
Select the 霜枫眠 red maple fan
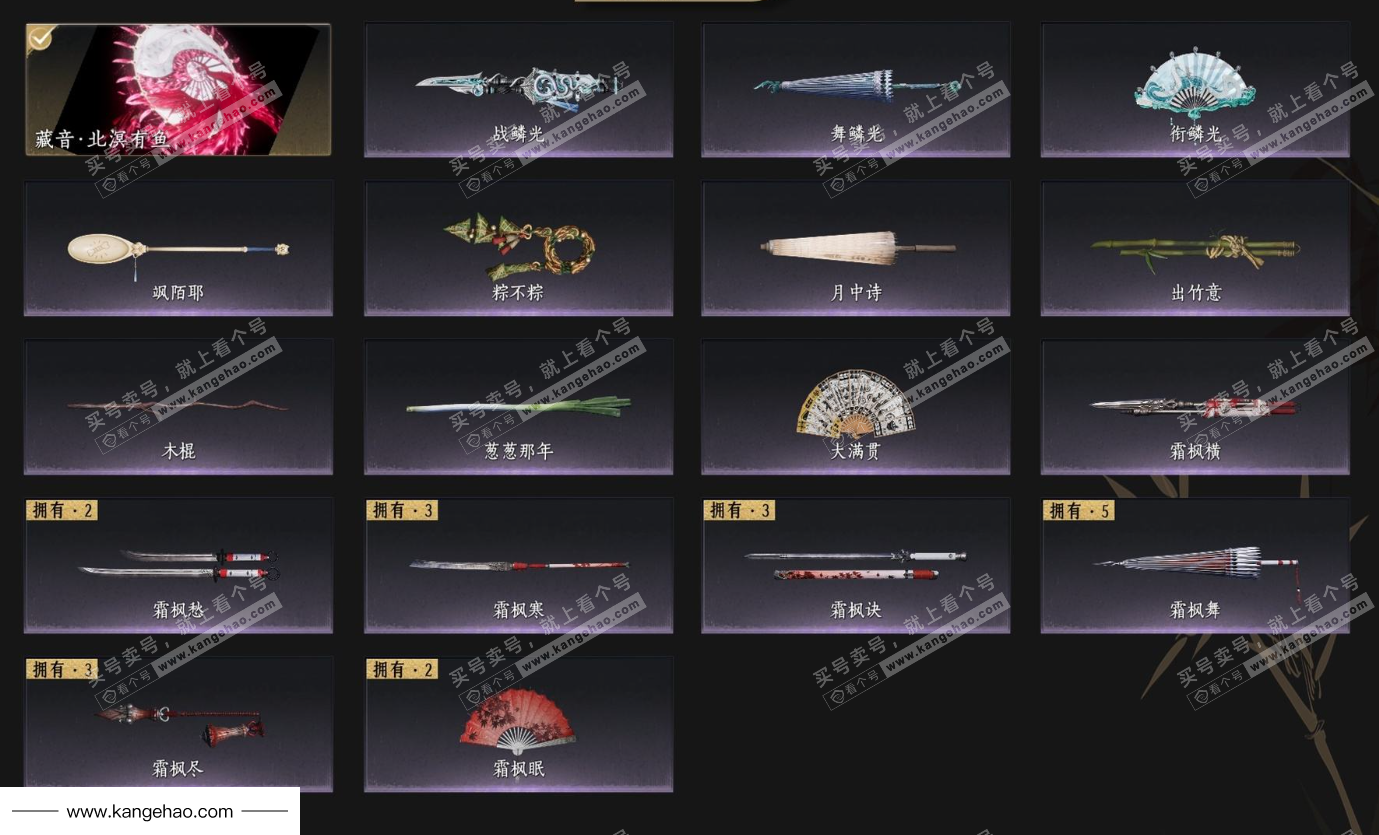518,725
